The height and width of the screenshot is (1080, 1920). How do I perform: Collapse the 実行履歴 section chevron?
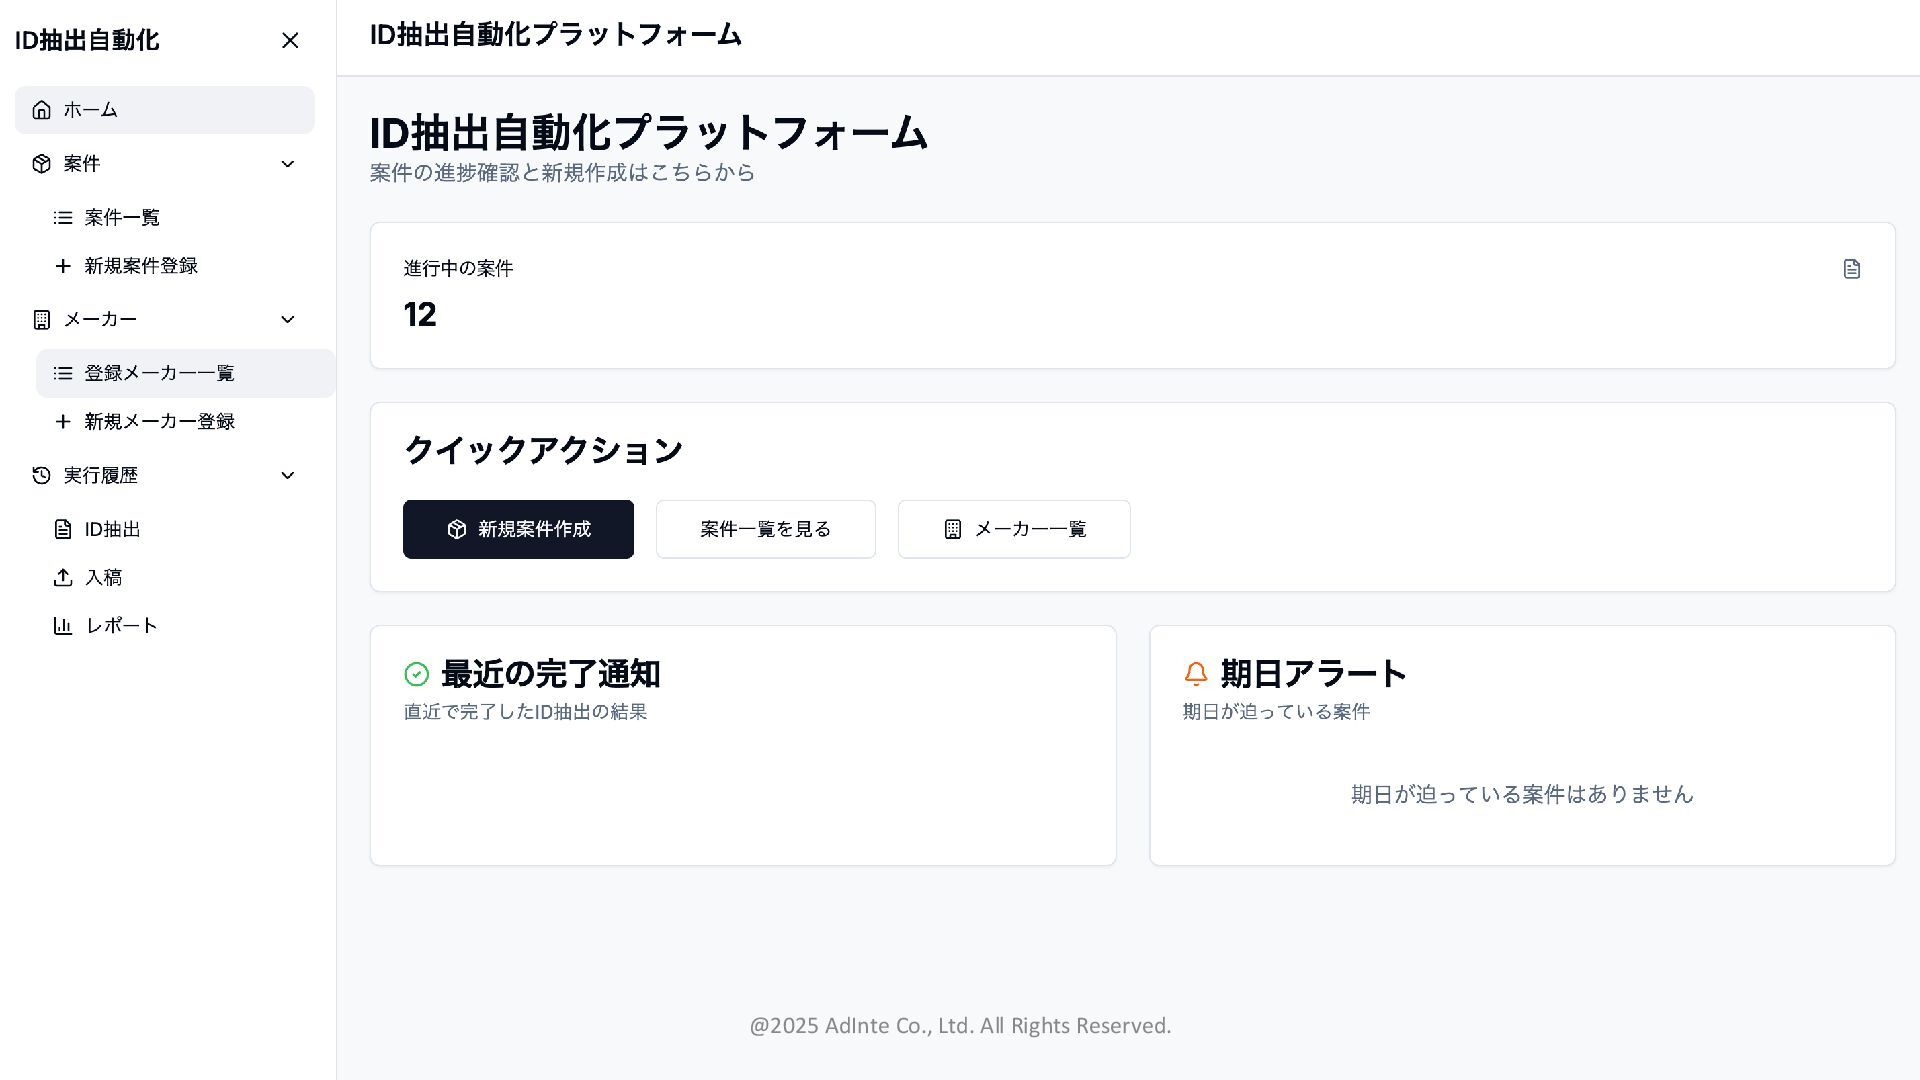[x=288, y=476]
